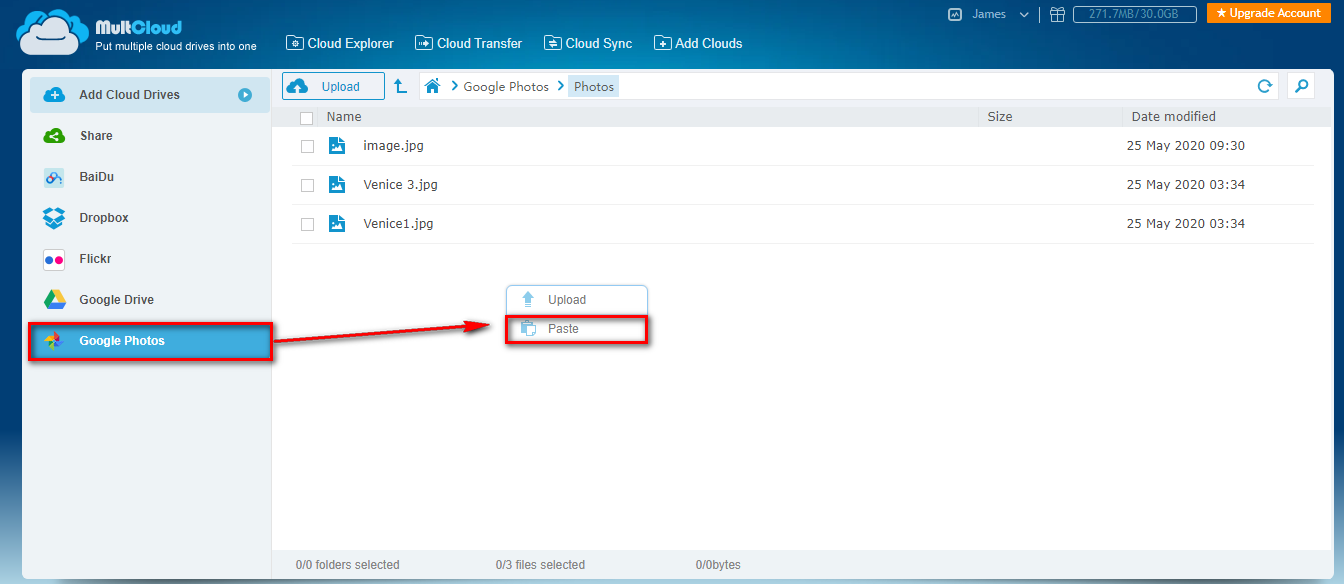Open Dropbox cloud drive
This screenshot has width=1344, height=584.
(150, 218)
